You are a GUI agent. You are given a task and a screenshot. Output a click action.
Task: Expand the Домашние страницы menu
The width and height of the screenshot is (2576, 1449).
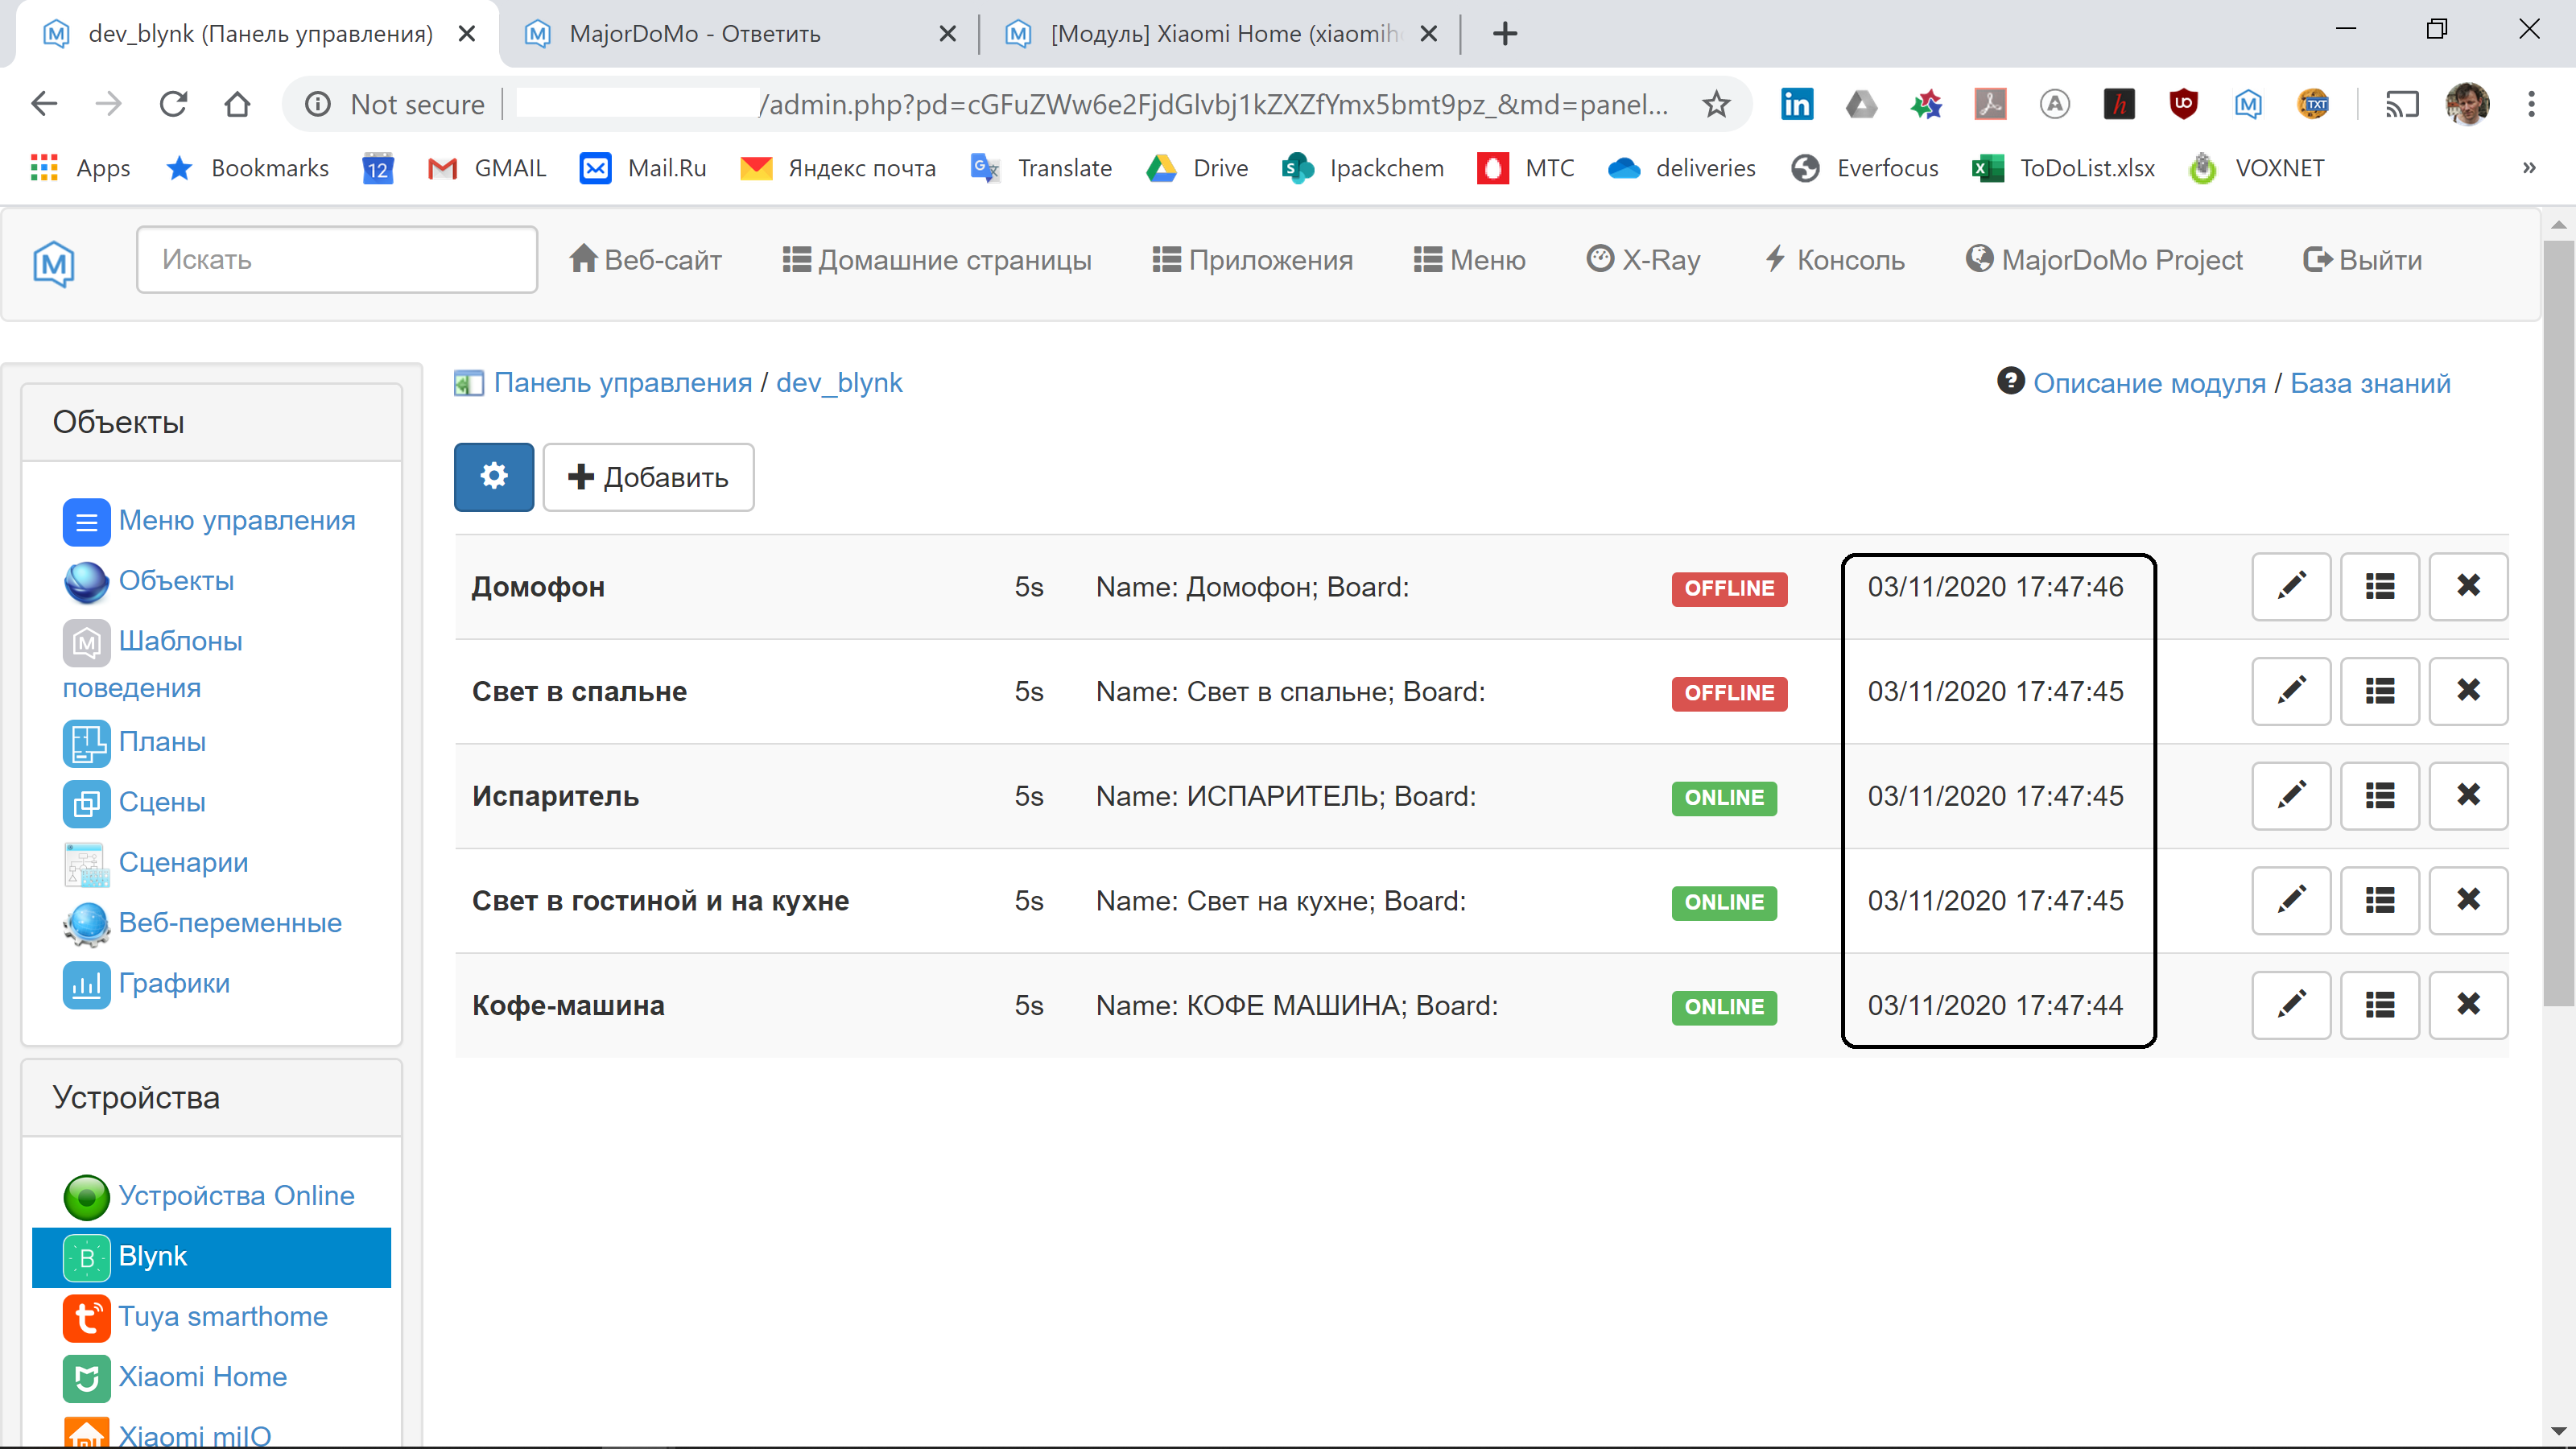(x=936, y=260)
